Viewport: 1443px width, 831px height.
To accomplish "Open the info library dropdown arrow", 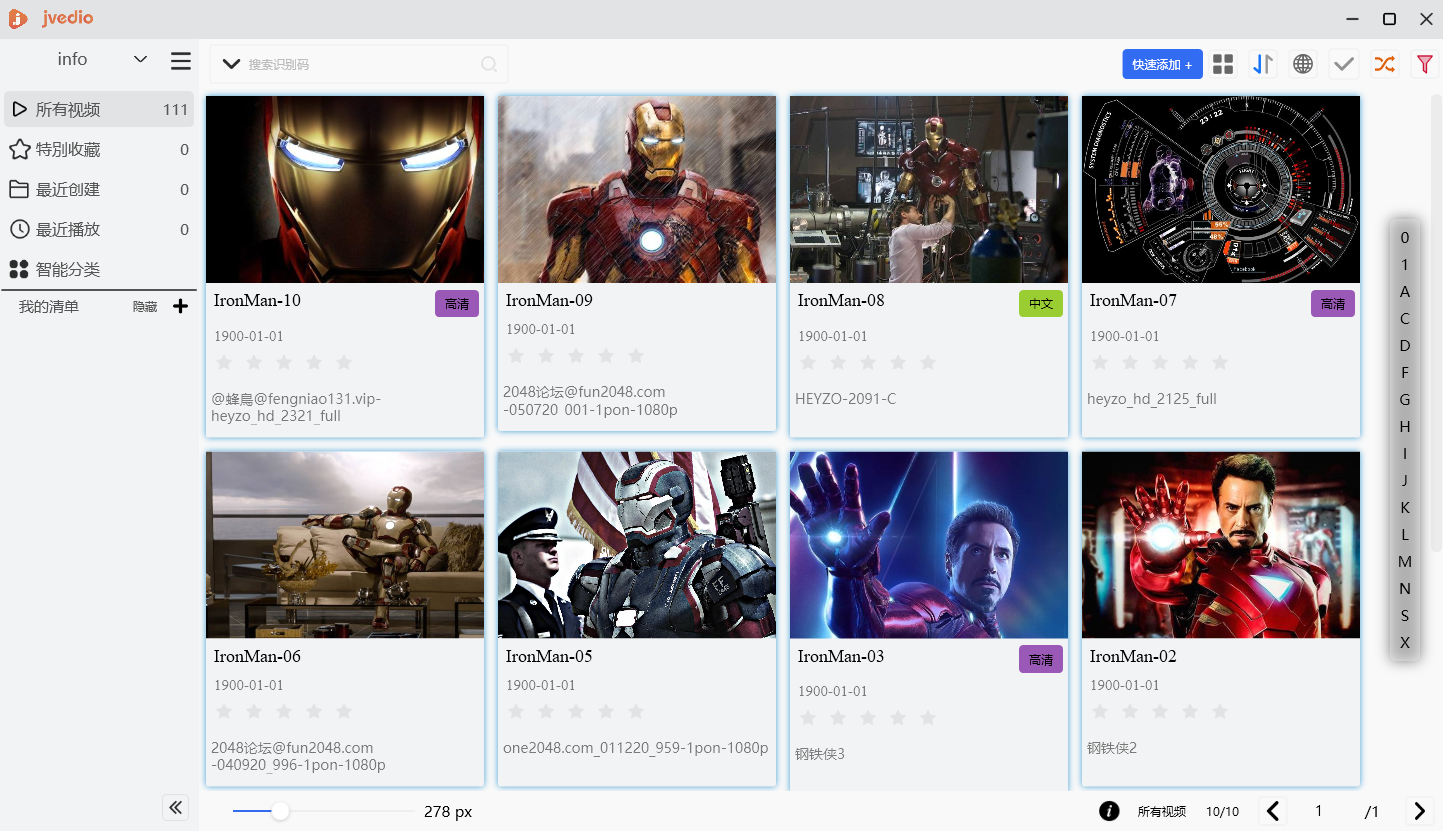I will pyautogui.click(x=140, y=60).
